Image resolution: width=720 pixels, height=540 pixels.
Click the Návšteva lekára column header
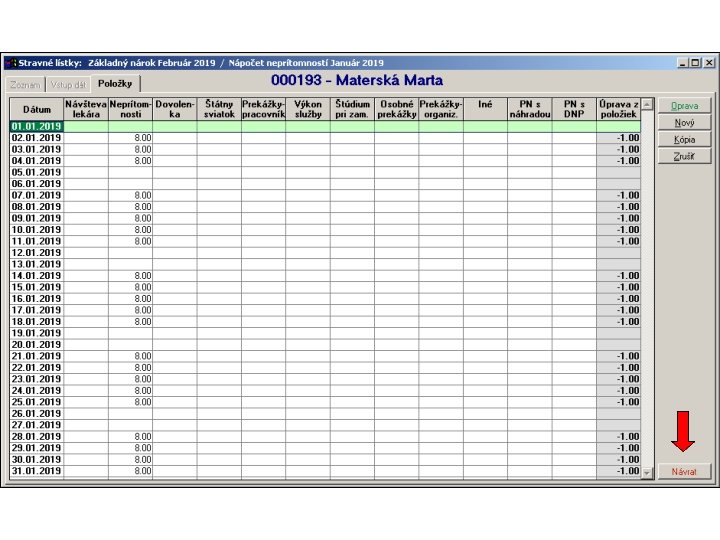[86, 109]
